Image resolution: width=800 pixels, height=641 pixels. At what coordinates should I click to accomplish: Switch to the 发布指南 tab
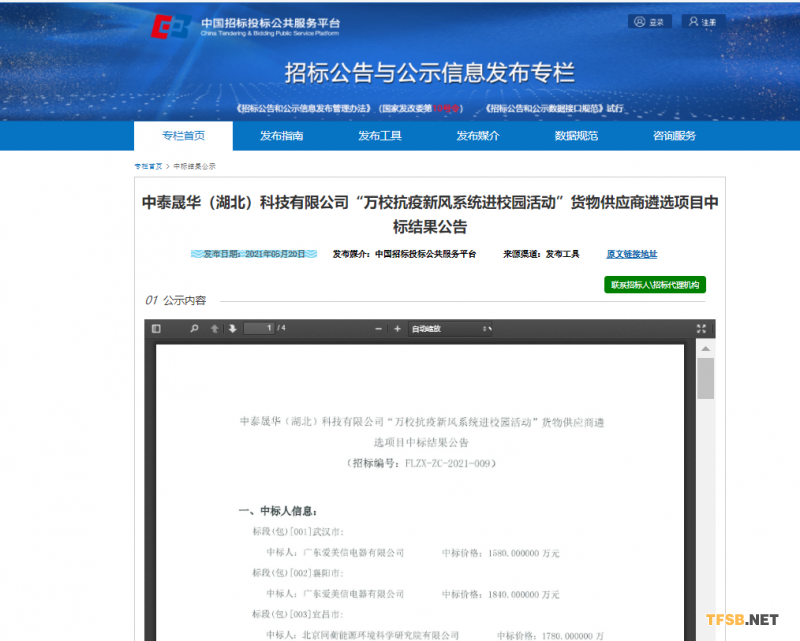(282, 136)
